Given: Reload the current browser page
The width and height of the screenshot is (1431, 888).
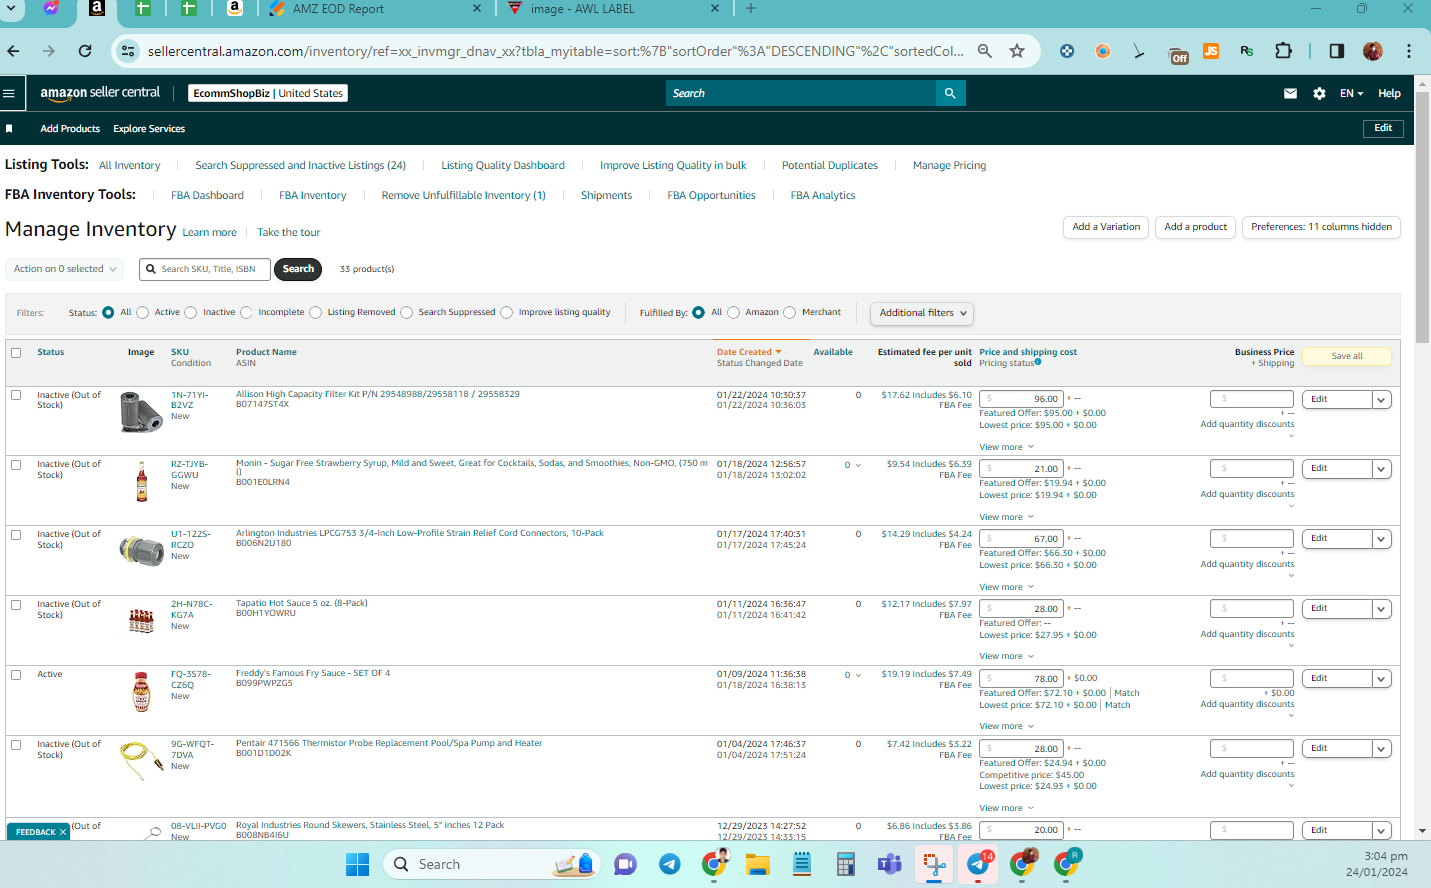Looking at the screenshot, I should pyautogui.click(x=85, y=51).
